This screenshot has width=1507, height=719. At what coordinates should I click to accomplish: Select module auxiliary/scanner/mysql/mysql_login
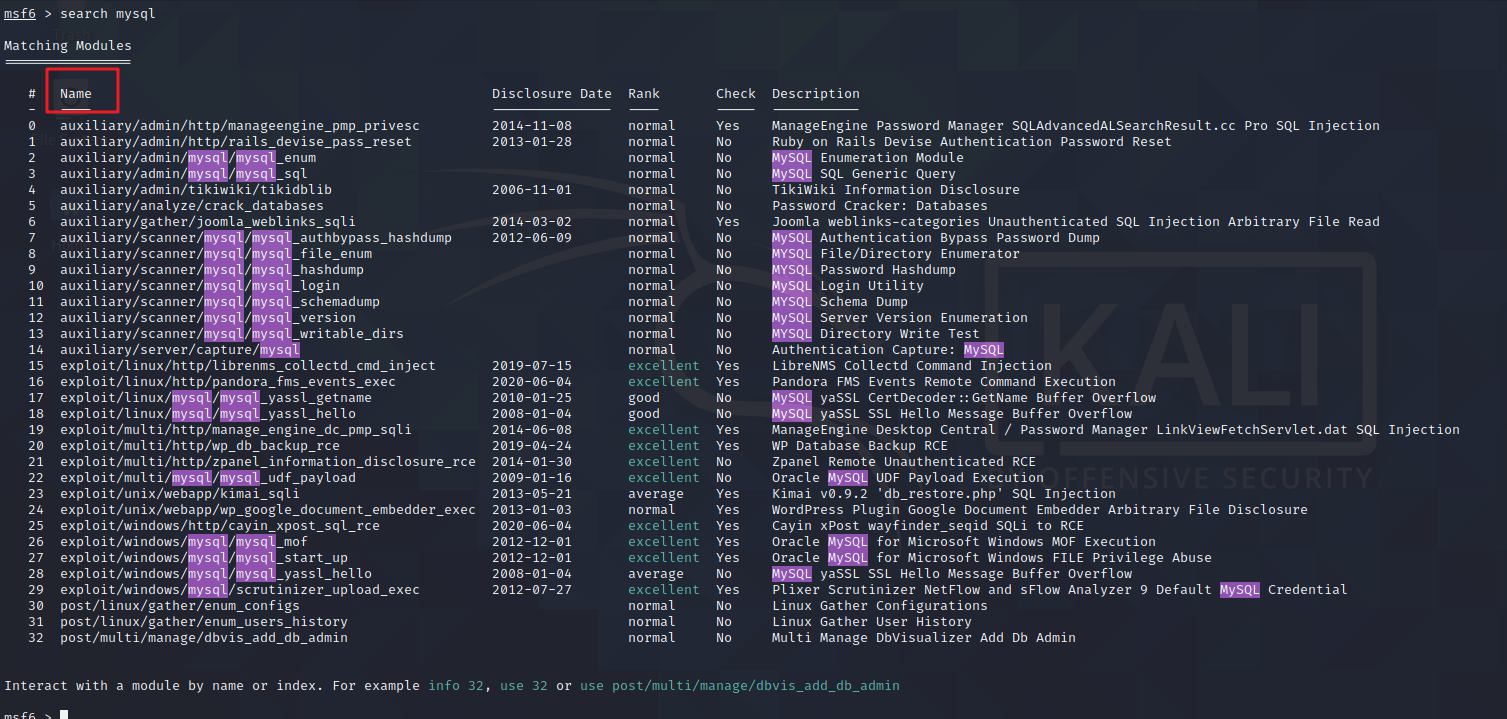click(200, 286)
